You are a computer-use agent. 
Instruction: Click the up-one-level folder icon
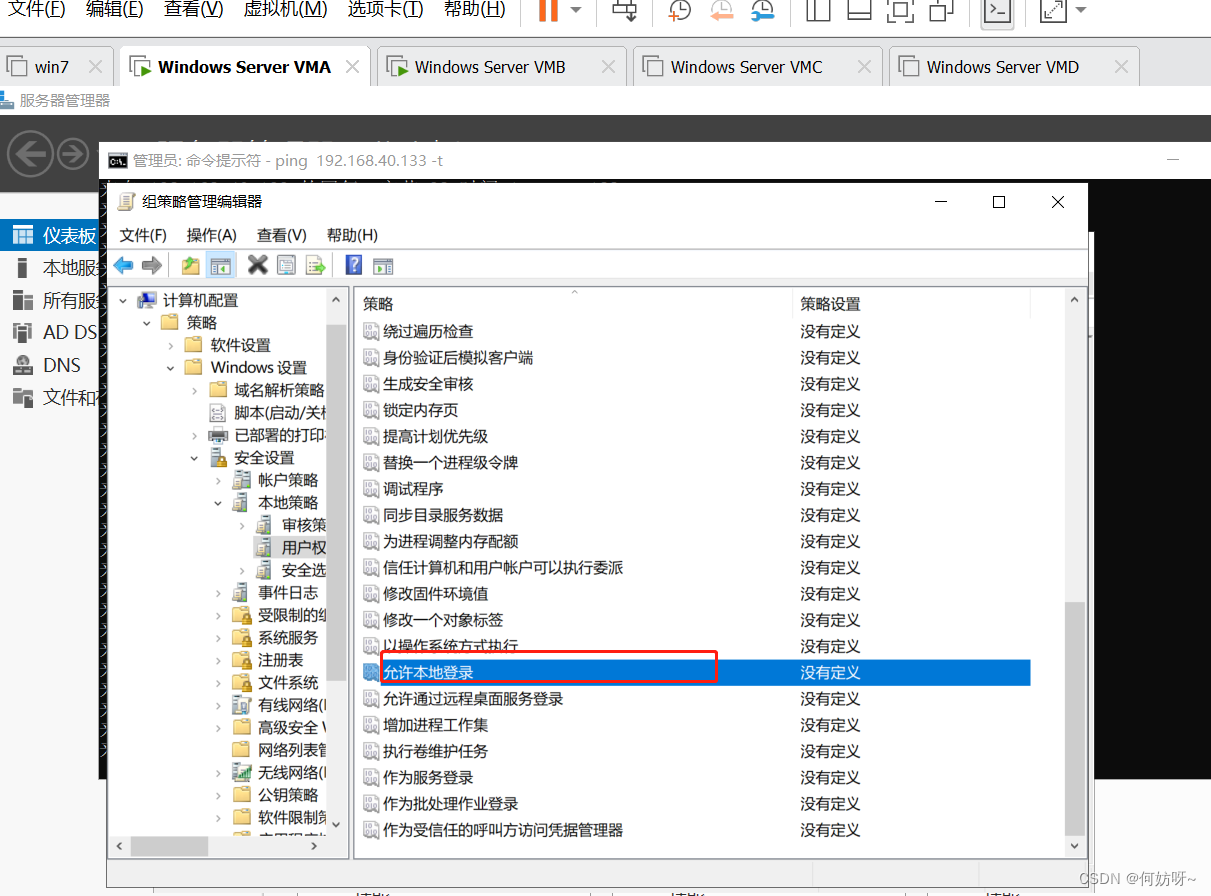[191, 265]
